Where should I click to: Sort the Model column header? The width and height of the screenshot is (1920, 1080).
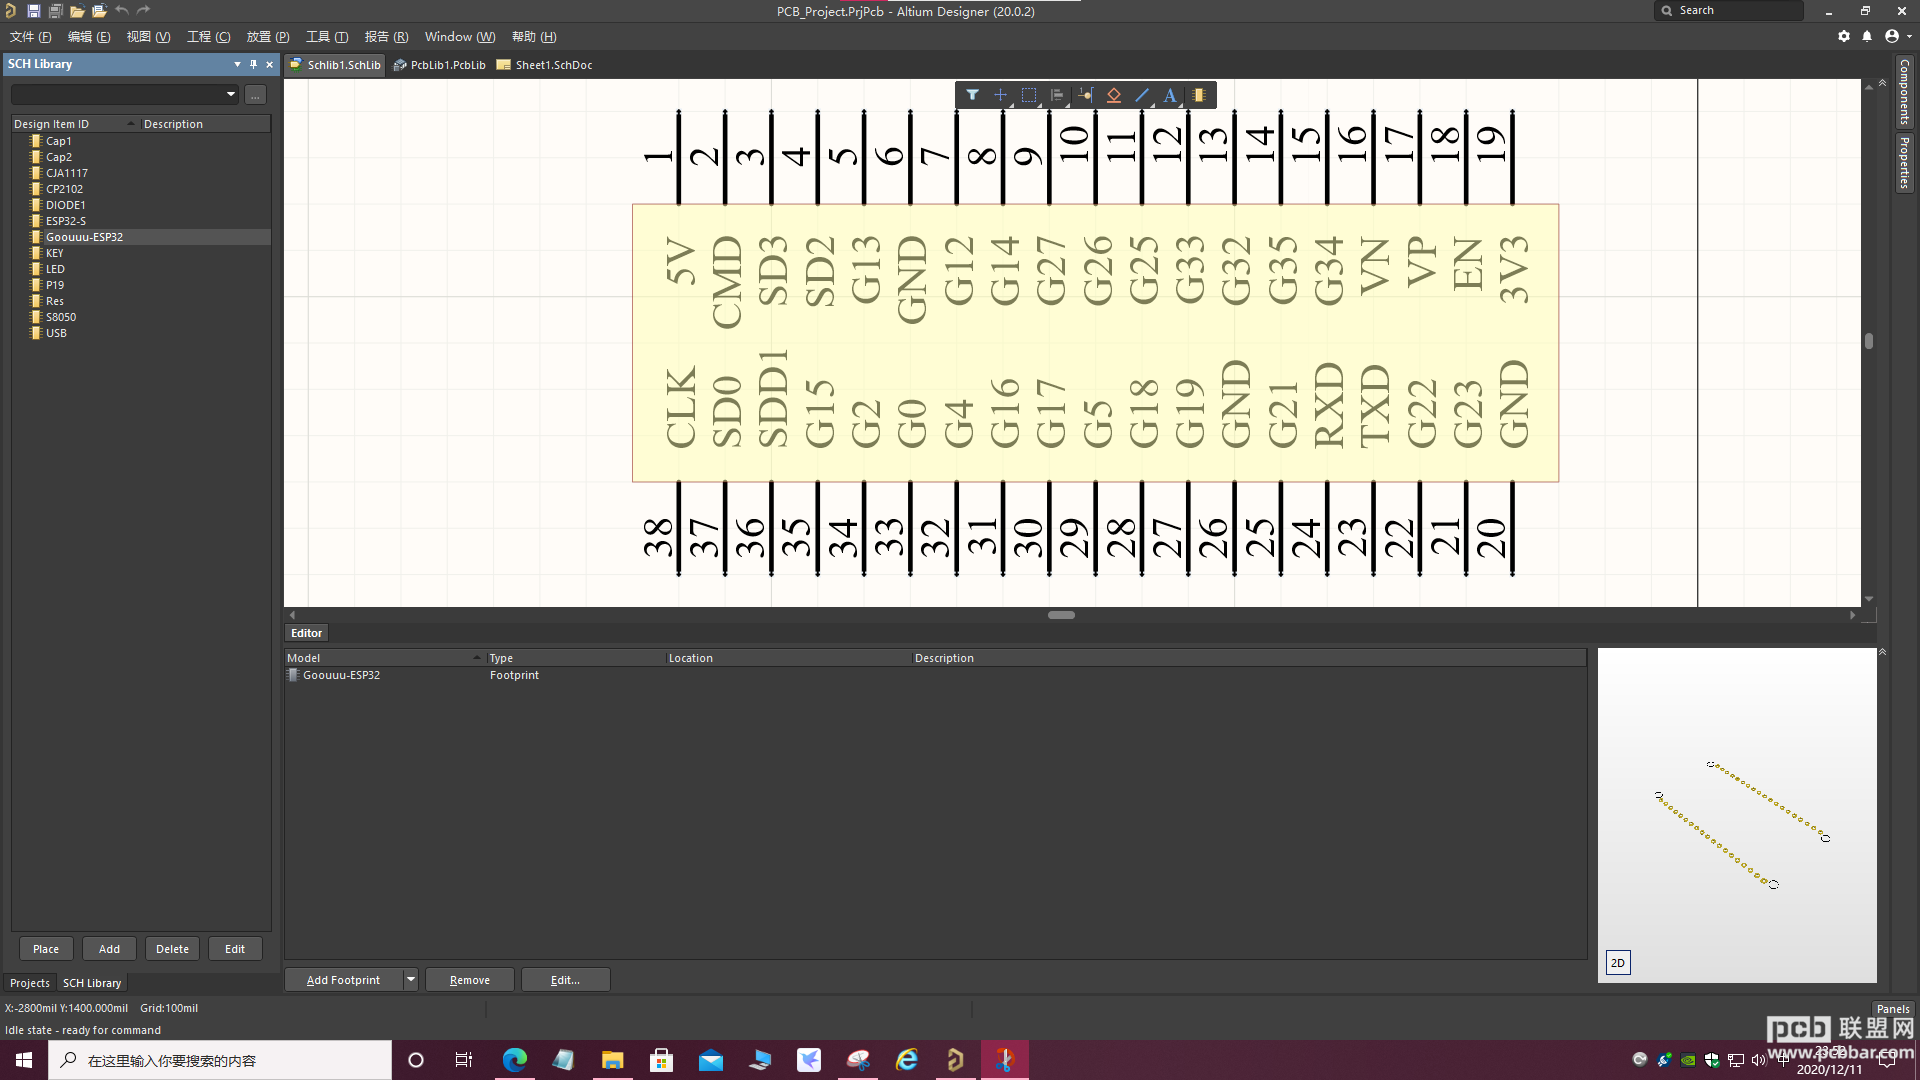click(x=384, y=658)
